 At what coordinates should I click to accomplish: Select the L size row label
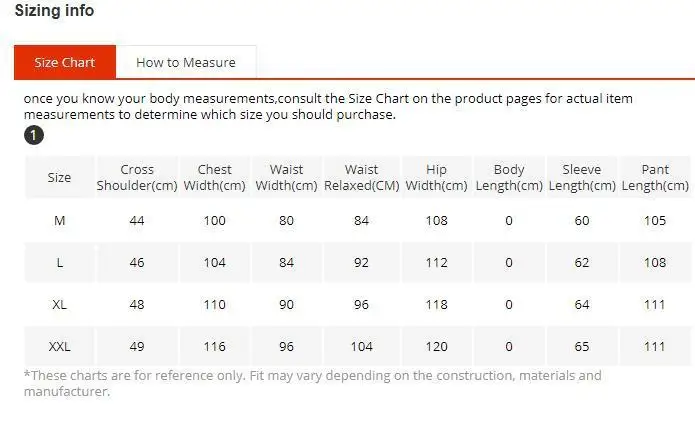click(60, 262)
